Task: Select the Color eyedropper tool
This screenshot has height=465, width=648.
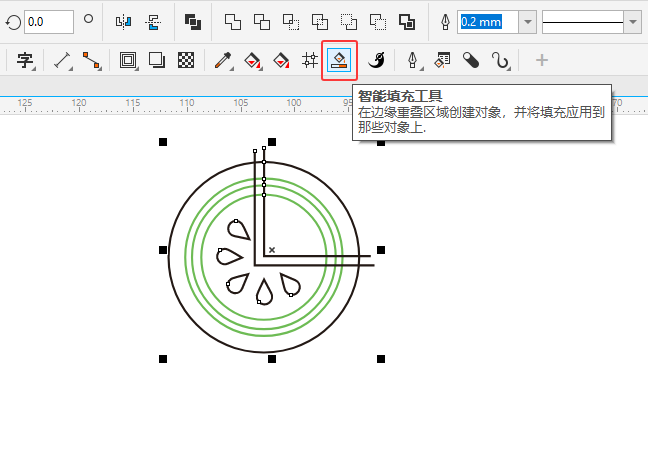Action: (224, 60)
